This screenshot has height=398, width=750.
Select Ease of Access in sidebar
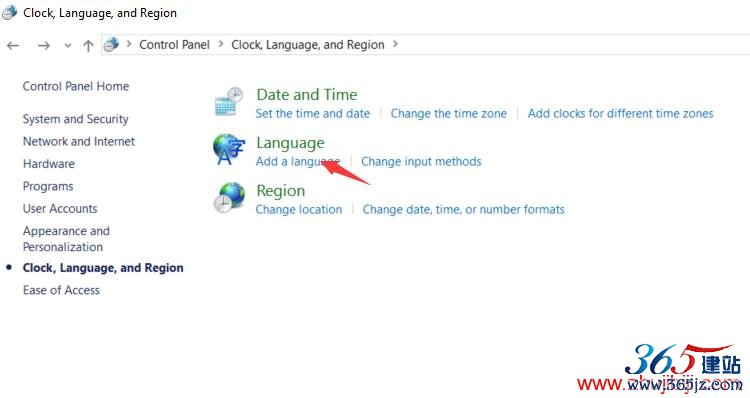pyautogui.click(x=61, y=290)
